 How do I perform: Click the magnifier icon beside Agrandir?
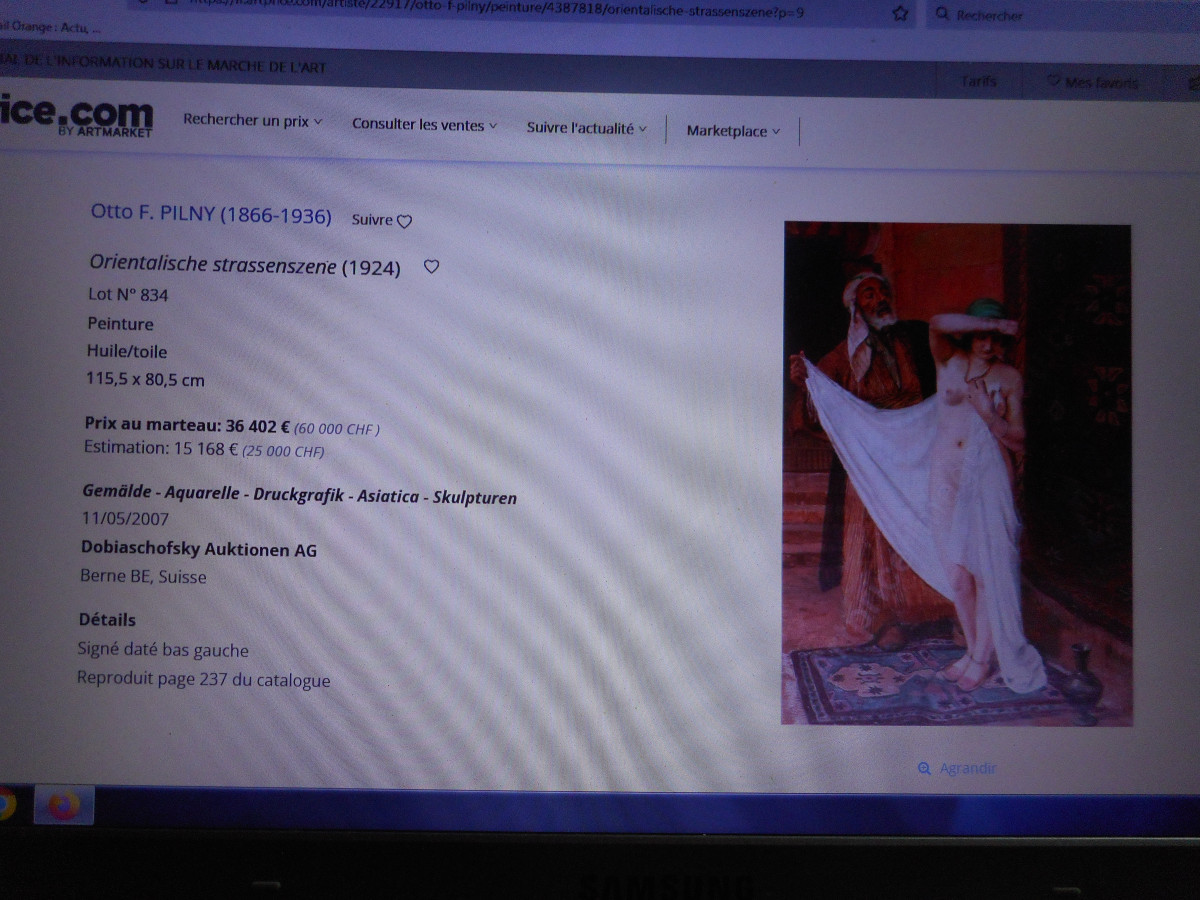pos(924,768)
